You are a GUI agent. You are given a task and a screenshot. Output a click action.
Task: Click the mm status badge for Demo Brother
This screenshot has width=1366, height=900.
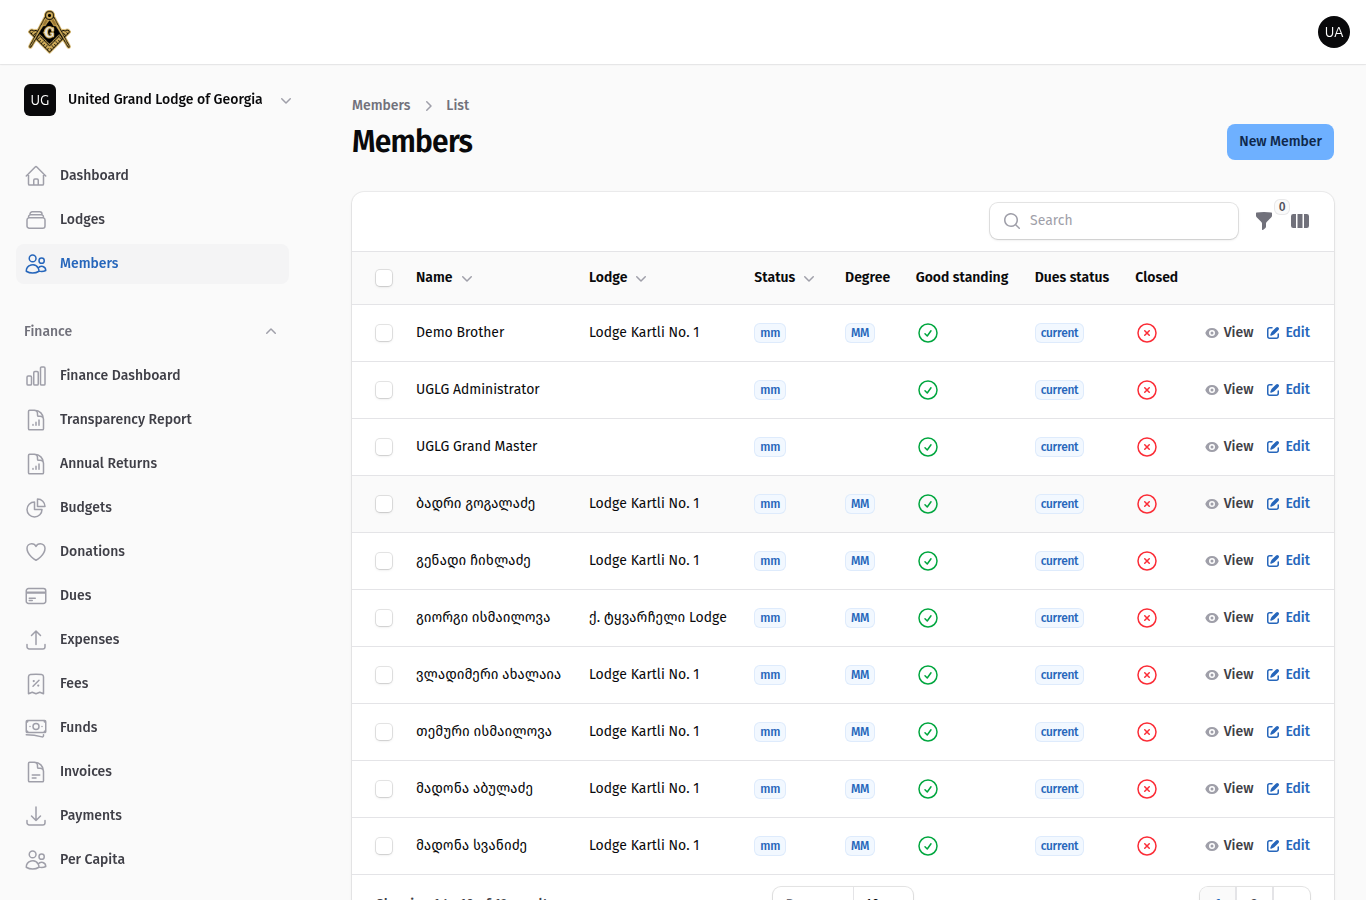click(x=770, y=333)
